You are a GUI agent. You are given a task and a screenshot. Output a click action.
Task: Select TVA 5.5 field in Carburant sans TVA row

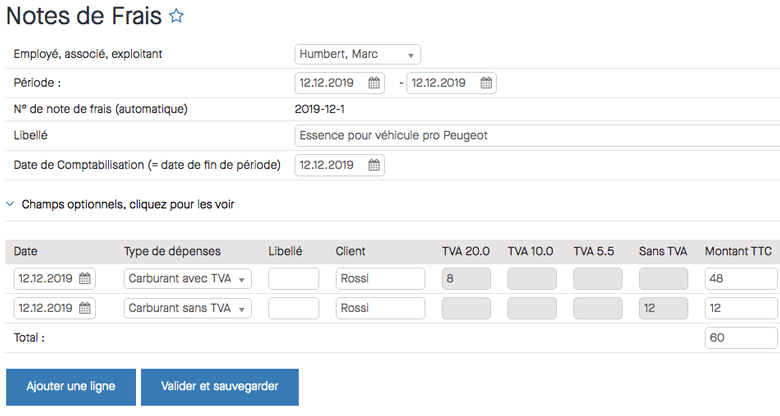click(x=598, y=308)
